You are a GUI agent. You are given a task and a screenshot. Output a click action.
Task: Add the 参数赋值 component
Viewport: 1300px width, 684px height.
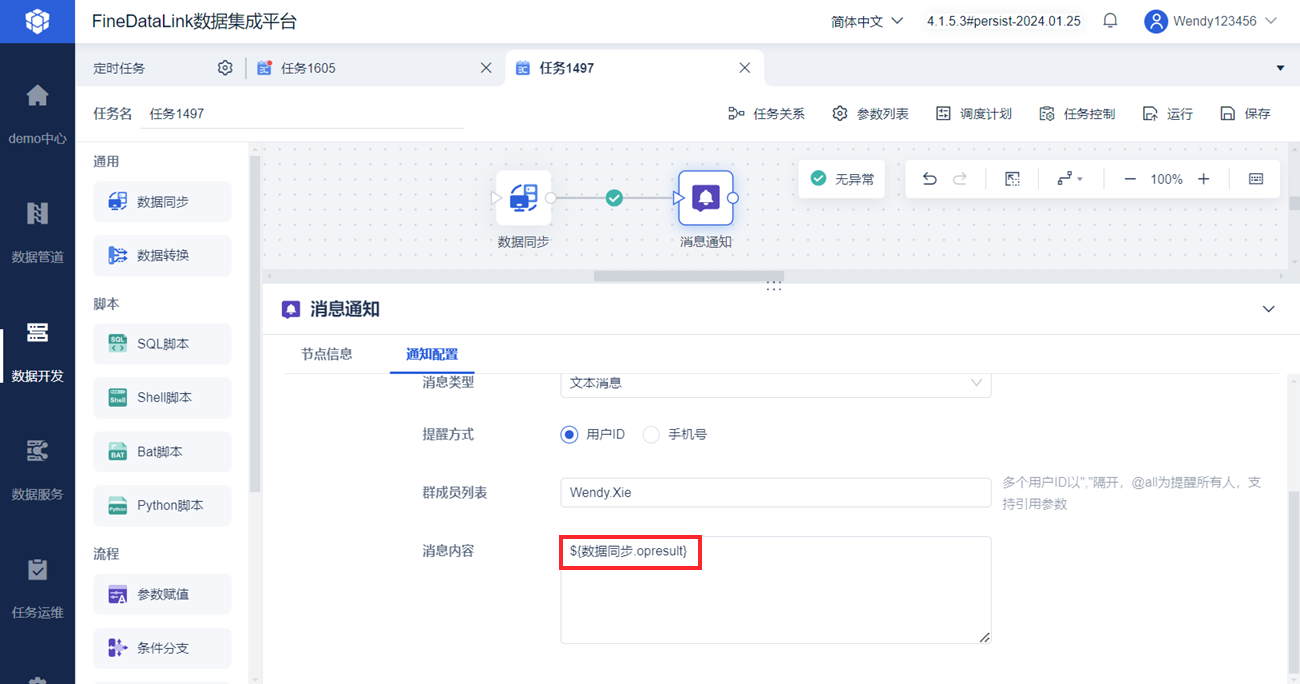(x=162, y=594)
